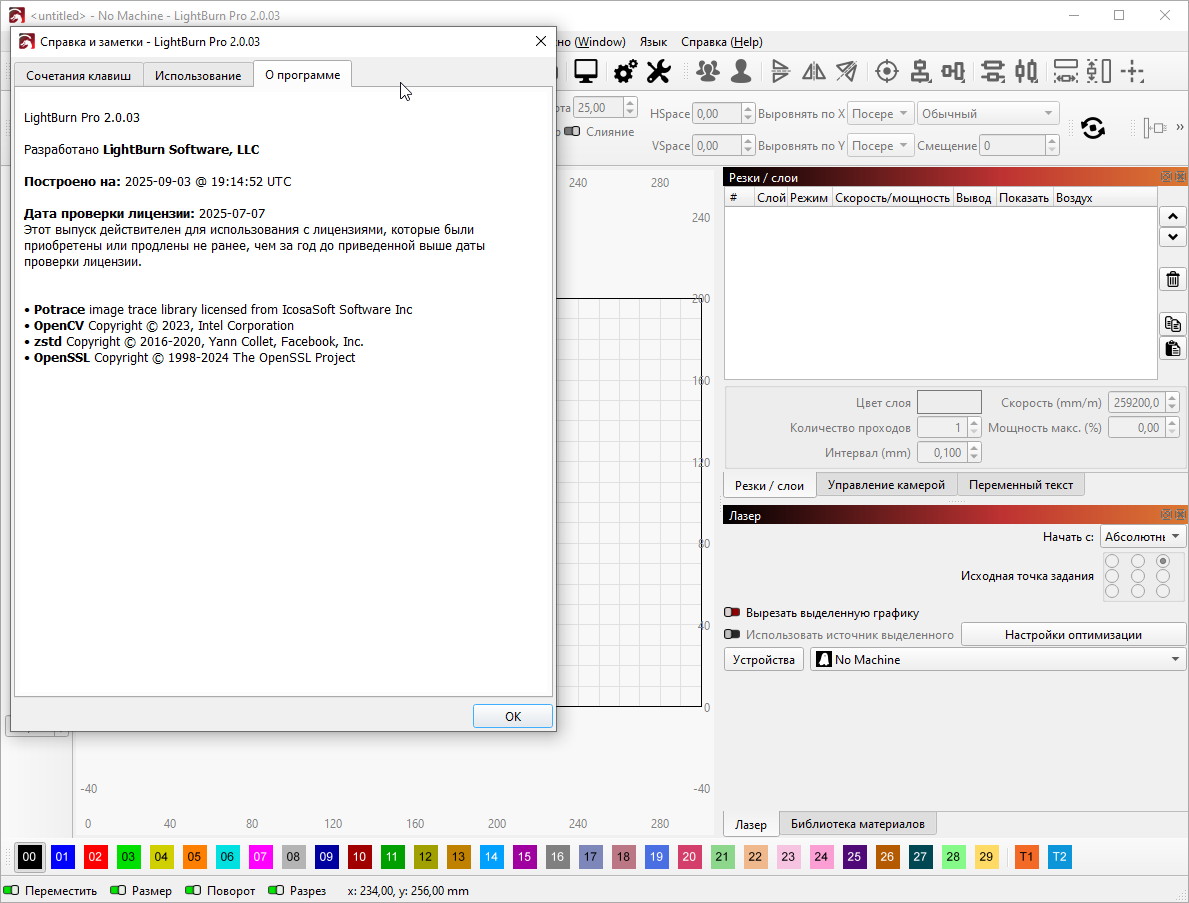Image resolution: width=1189 pixels, height=903 pixels.
Task: Toggle Размер switch in status bar
Action: 118,890
